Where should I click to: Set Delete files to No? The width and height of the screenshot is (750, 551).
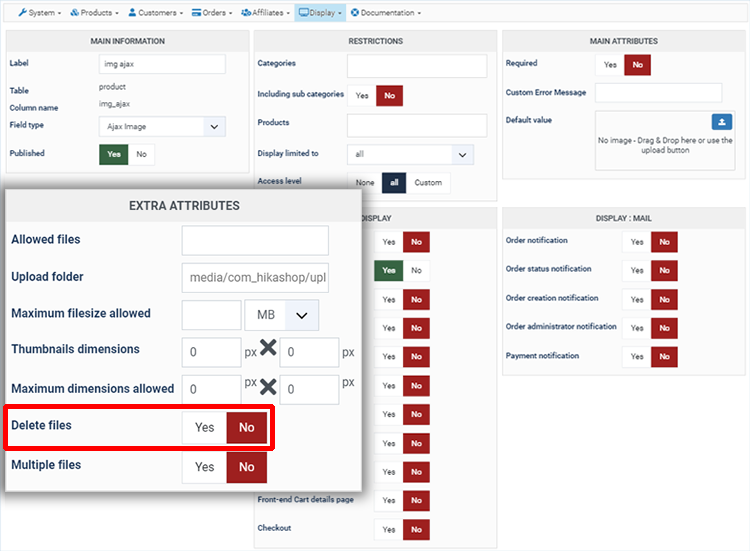247,428
